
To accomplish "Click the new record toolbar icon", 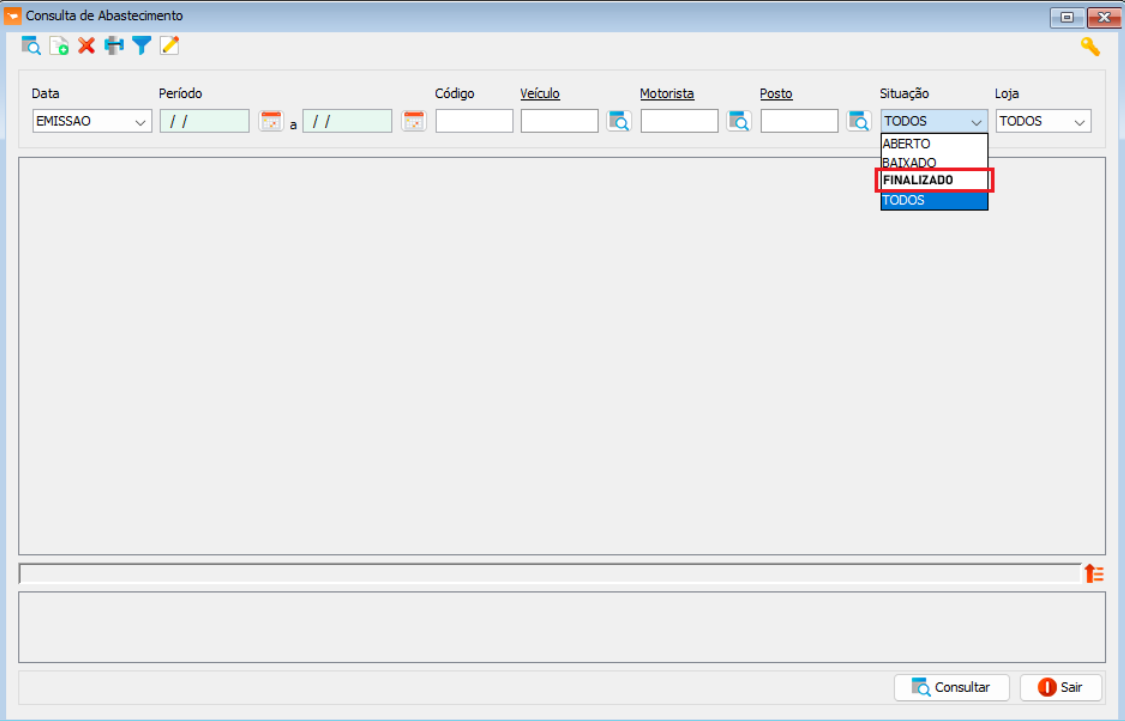I will 59,46.
